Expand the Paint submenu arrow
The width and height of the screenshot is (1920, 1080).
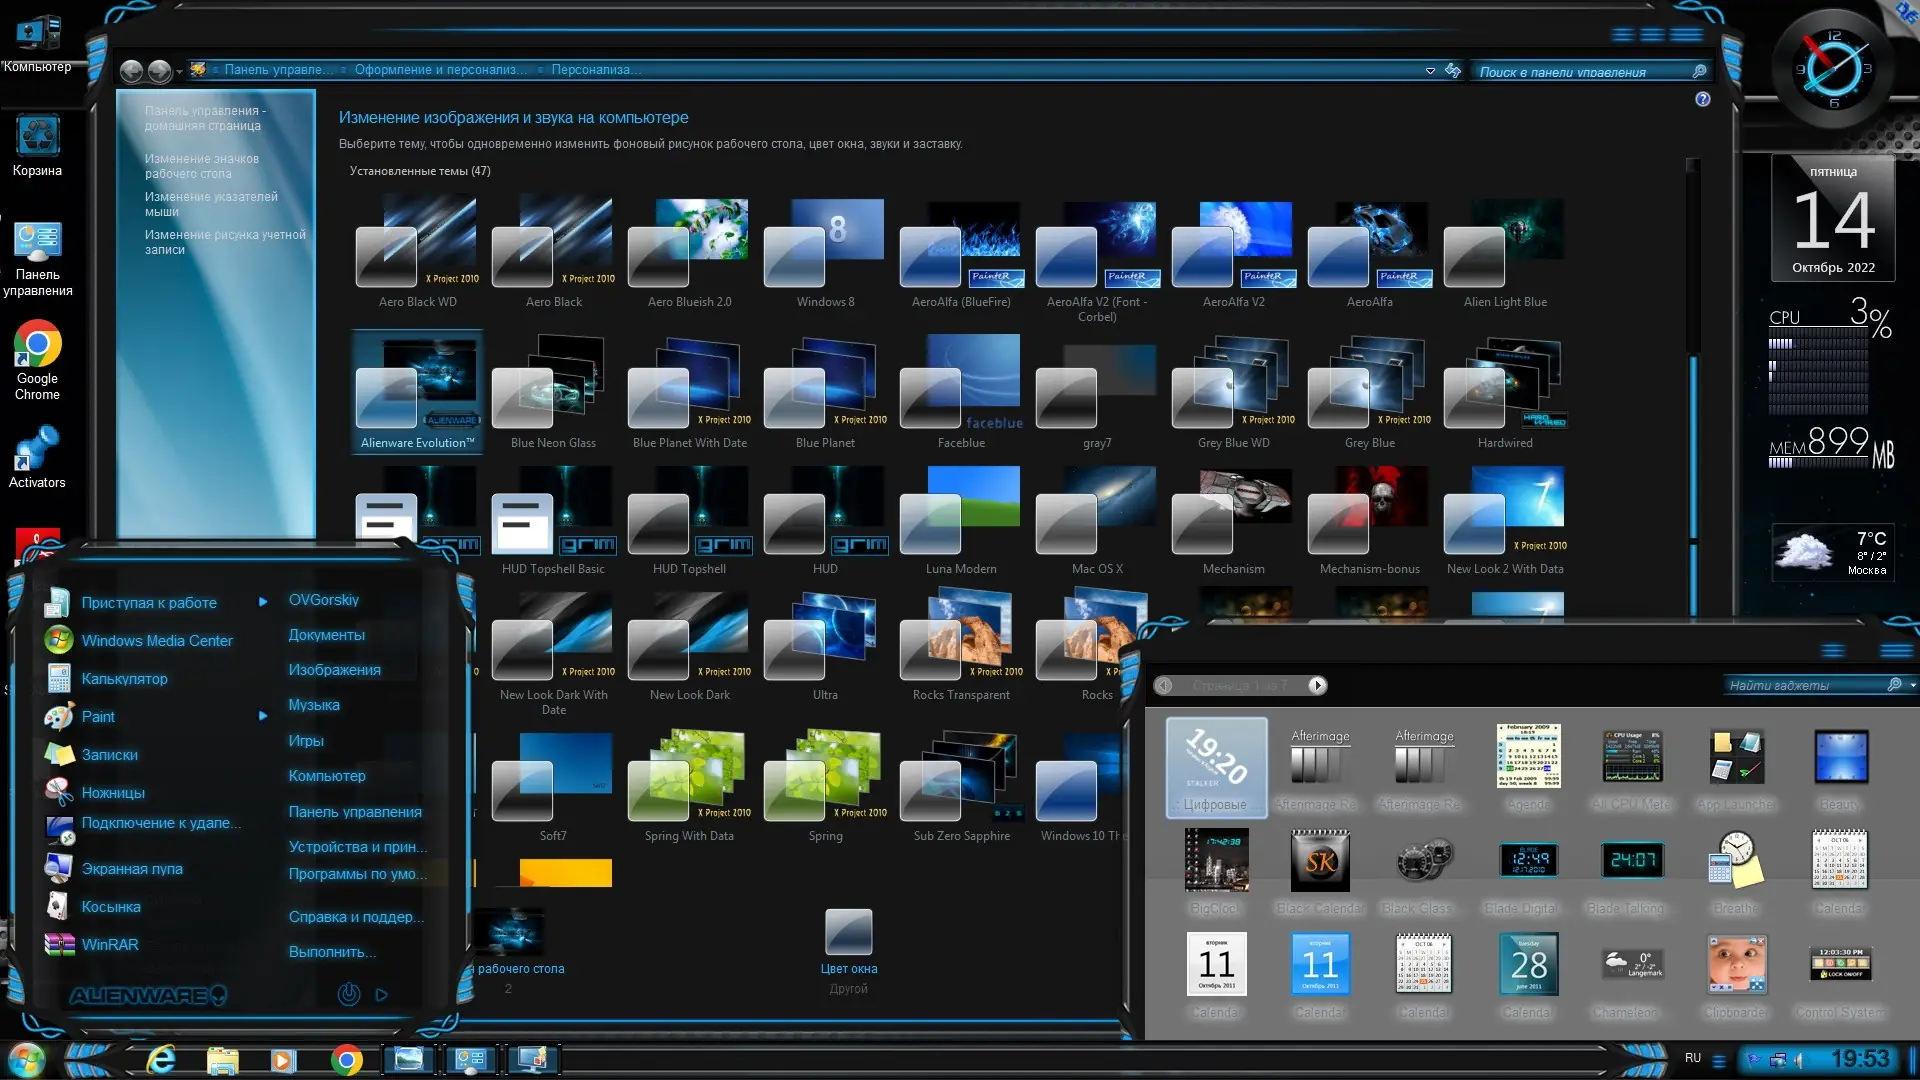(263, 716)
